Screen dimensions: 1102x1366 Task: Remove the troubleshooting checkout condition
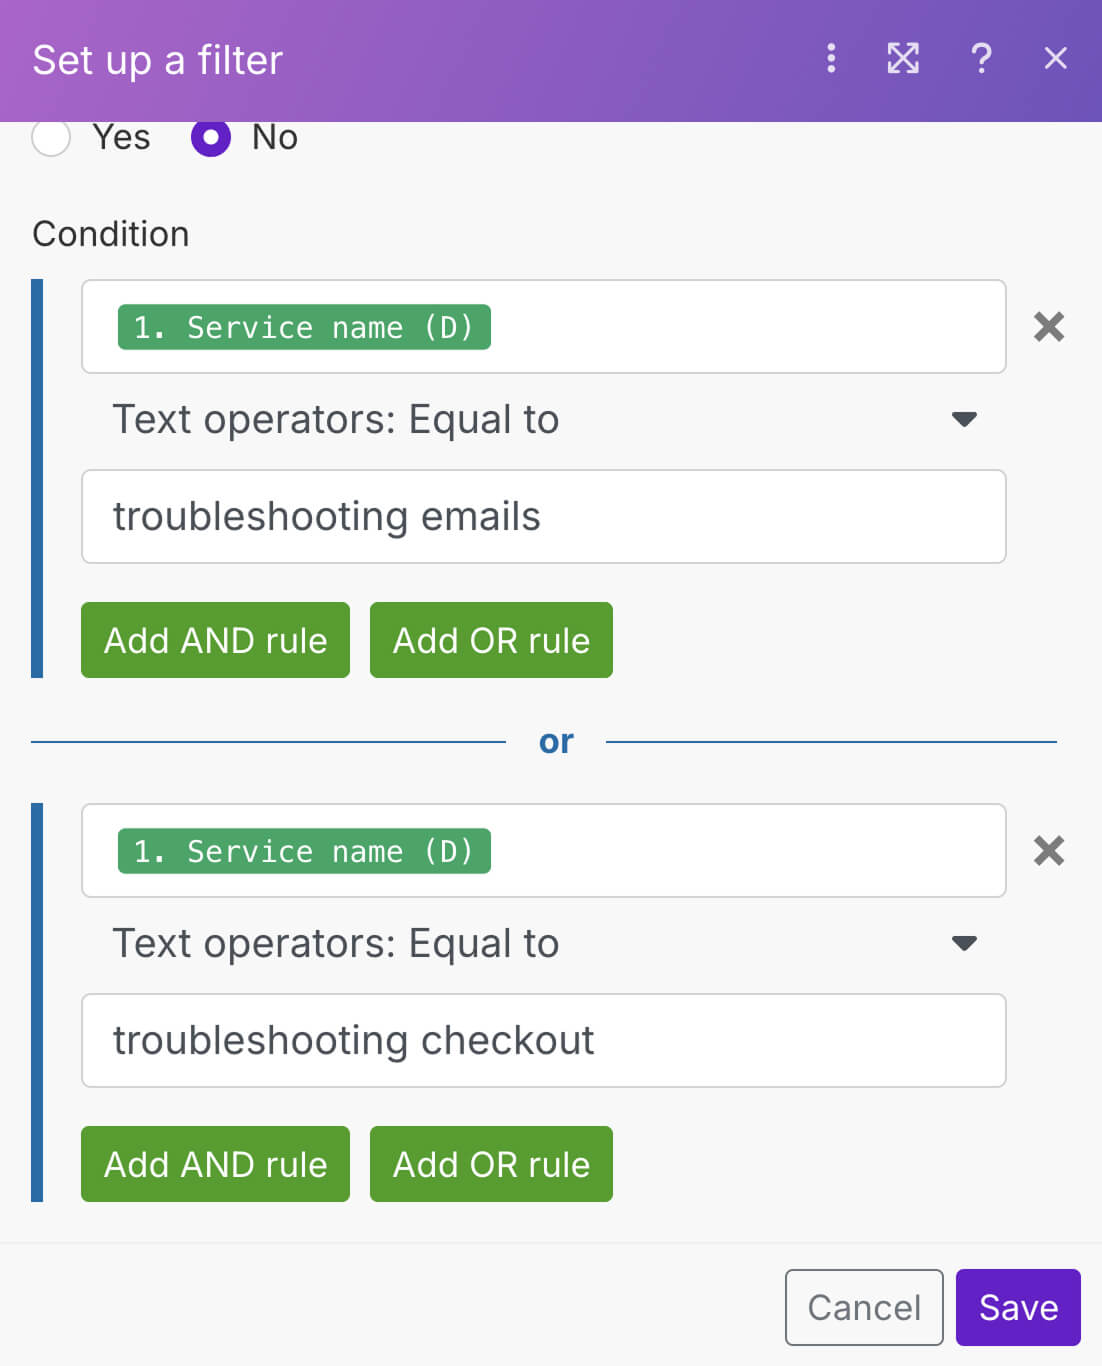pos(1048,851)
